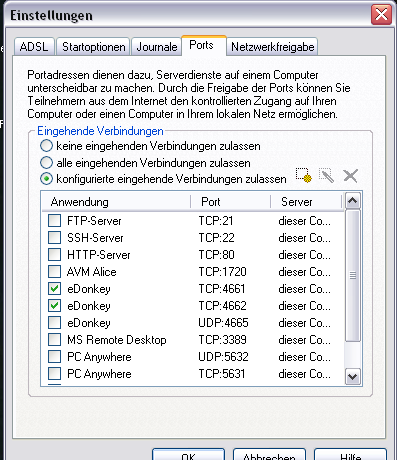This screenshot has width=397, height=460.
Task: Click server cell in MS Remote Desktop row
Action: (x=305, y=340)
